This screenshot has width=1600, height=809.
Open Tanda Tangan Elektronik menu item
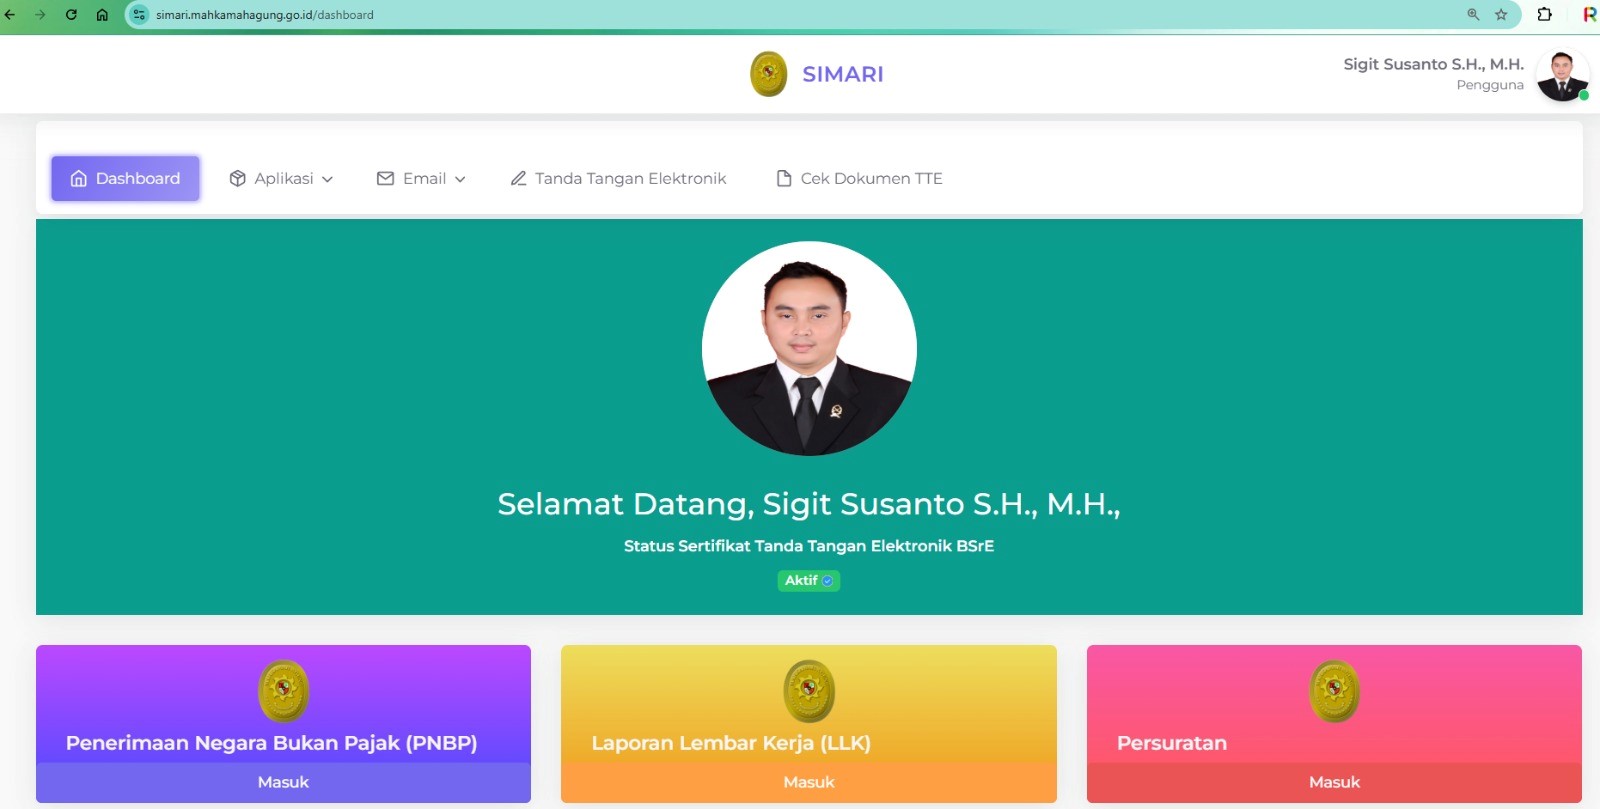[x=618, y=178]
